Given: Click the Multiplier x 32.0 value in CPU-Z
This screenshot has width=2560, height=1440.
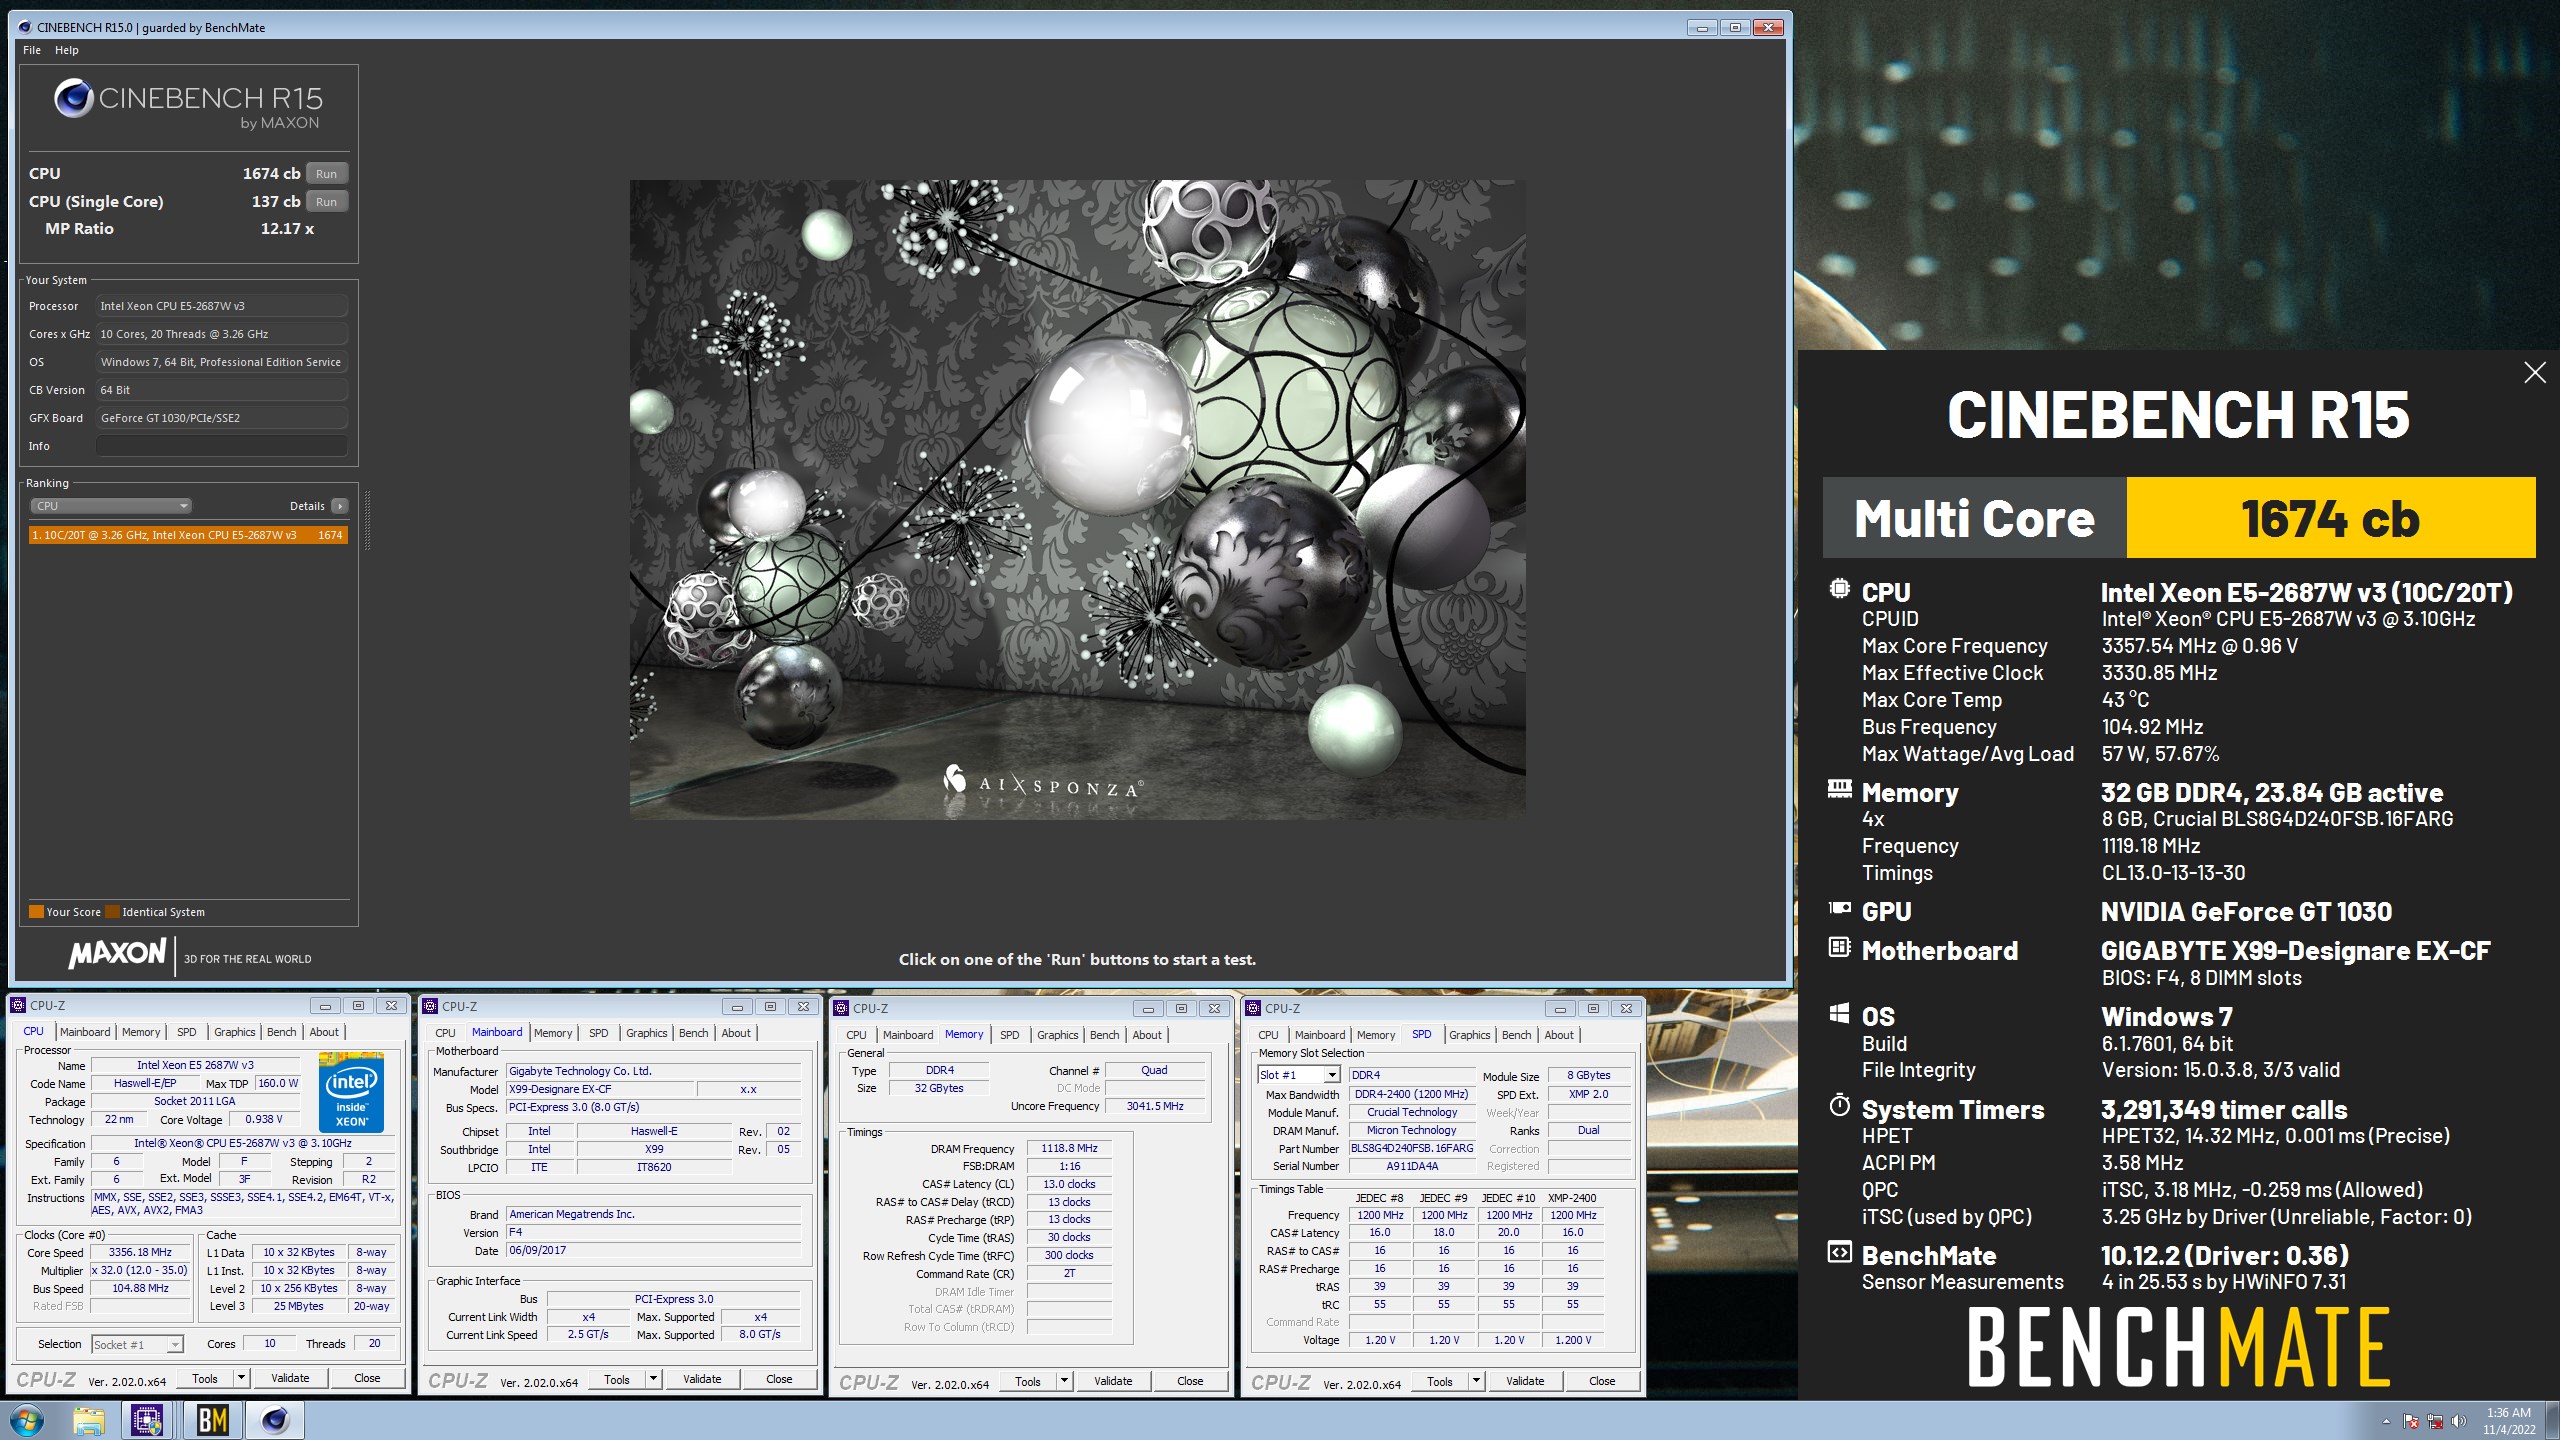Looking at the screenshot, I should [140, 1270].
